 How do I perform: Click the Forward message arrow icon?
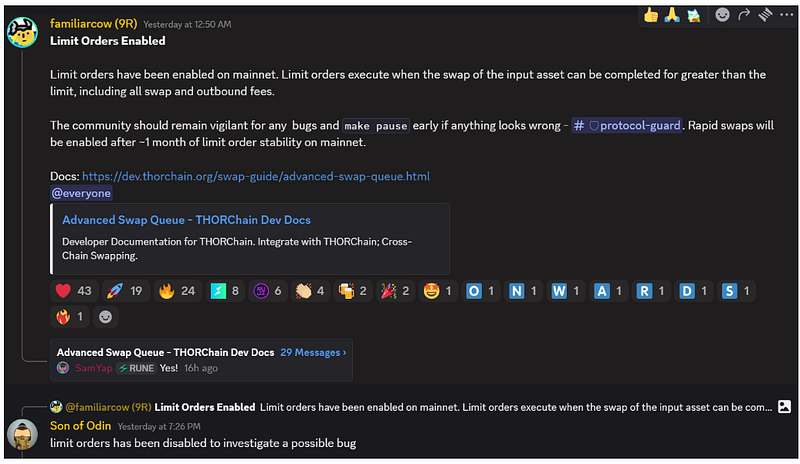[x=744, y=15]
